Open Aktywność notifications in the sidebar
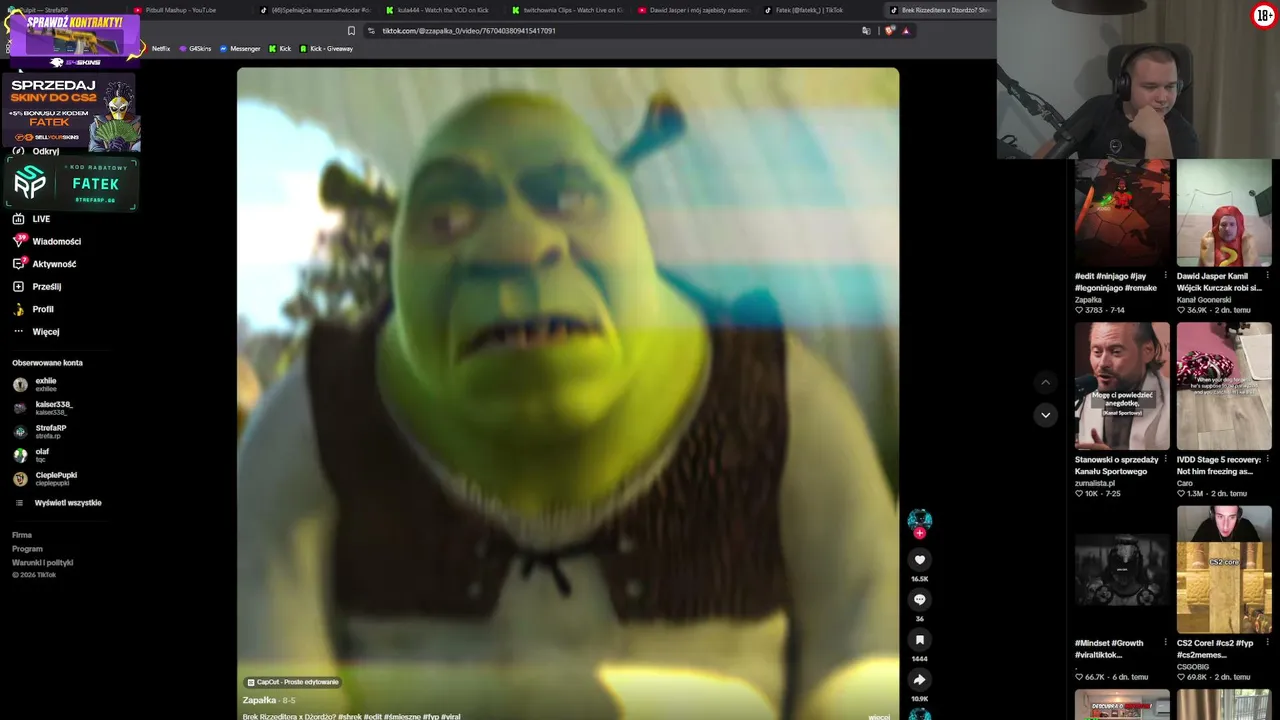 pyautogui.click(x=44, y=264)
